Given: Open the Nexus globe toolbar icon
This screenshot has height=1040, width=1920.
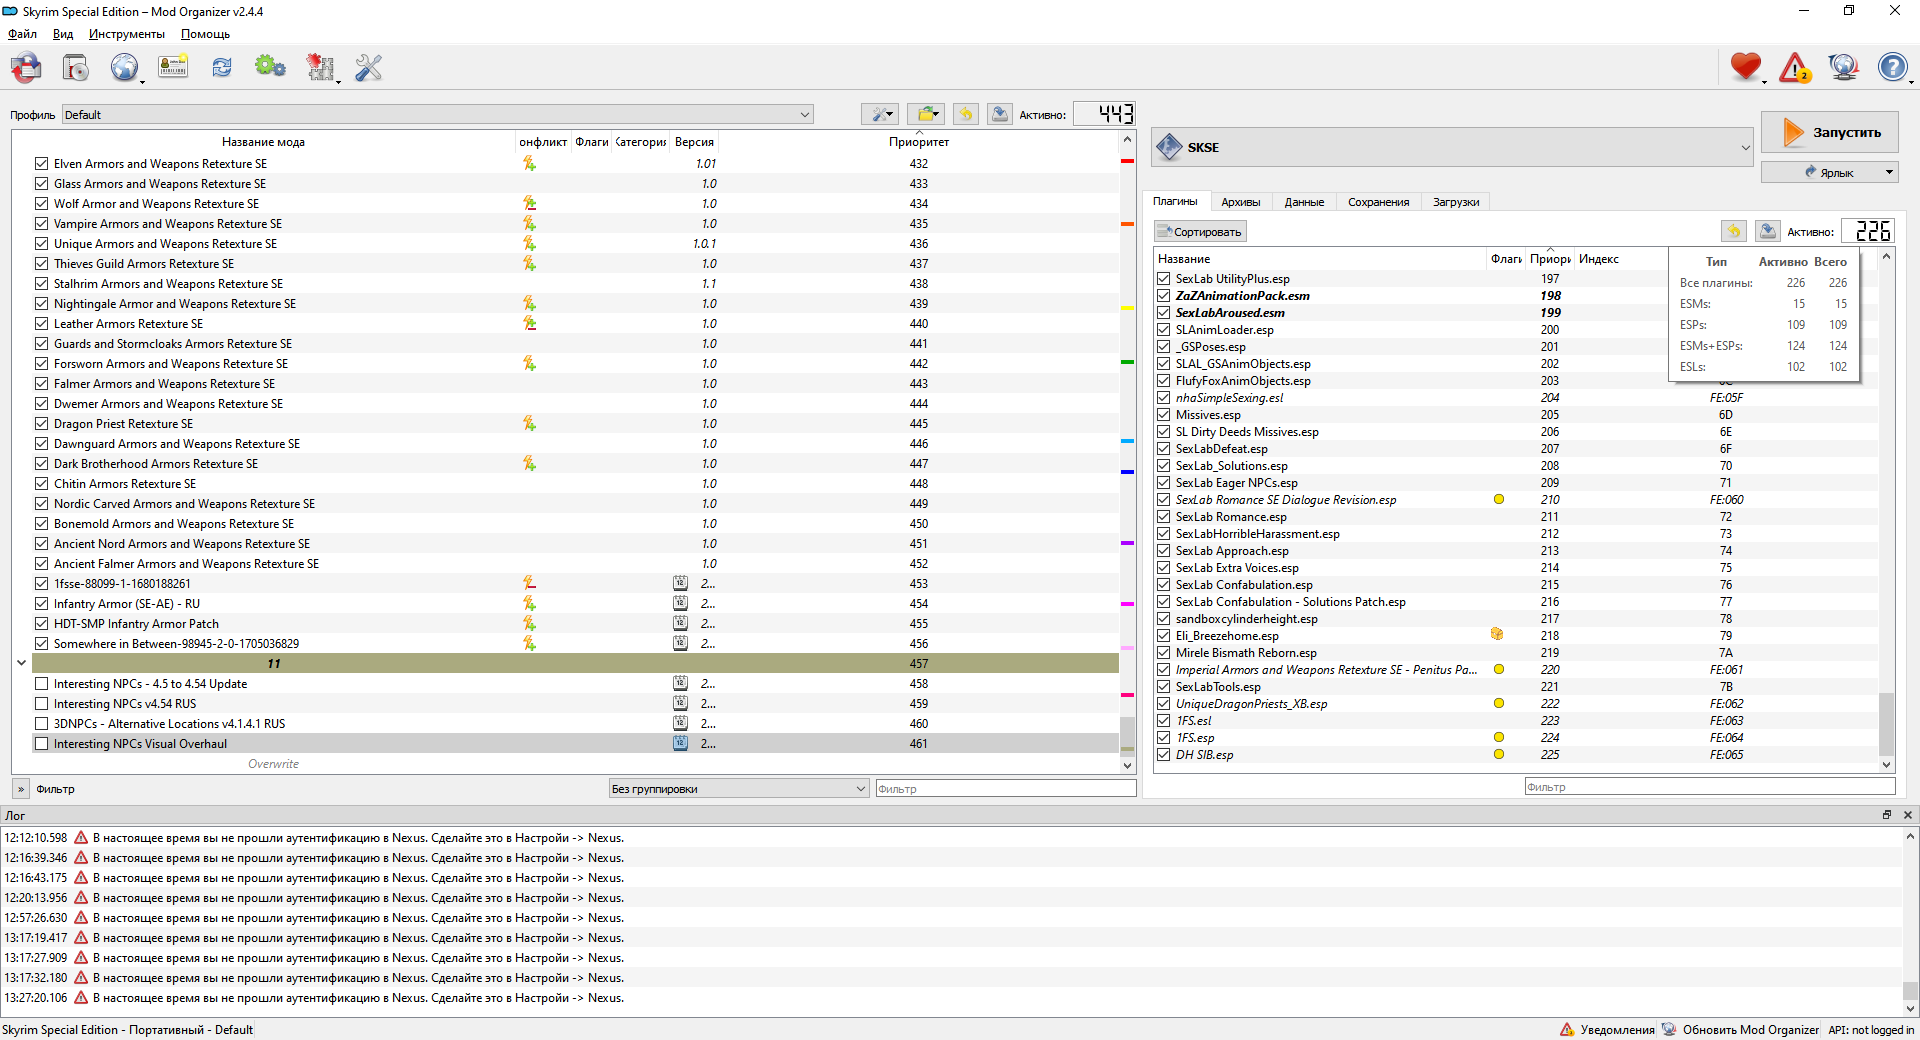Looking at the screenshot, I should pos(124,68).
